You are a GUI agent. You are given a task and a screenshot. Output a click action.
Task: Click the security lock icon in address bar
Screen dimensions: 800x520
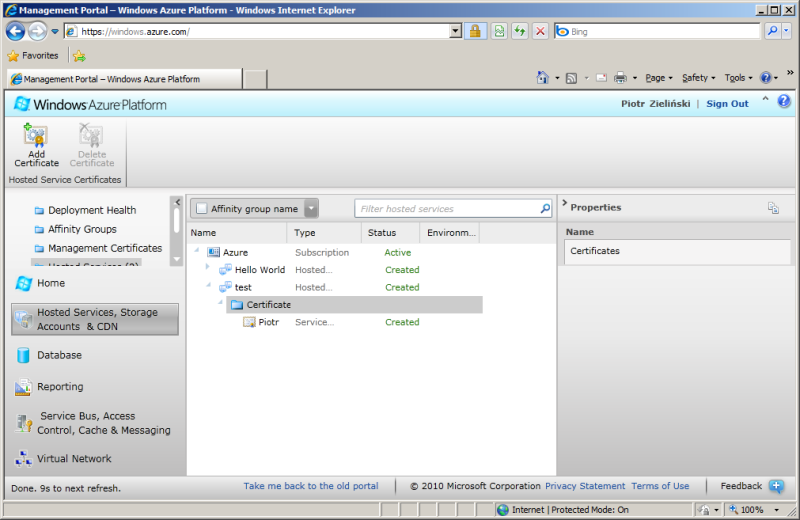(x=475, y=32)
